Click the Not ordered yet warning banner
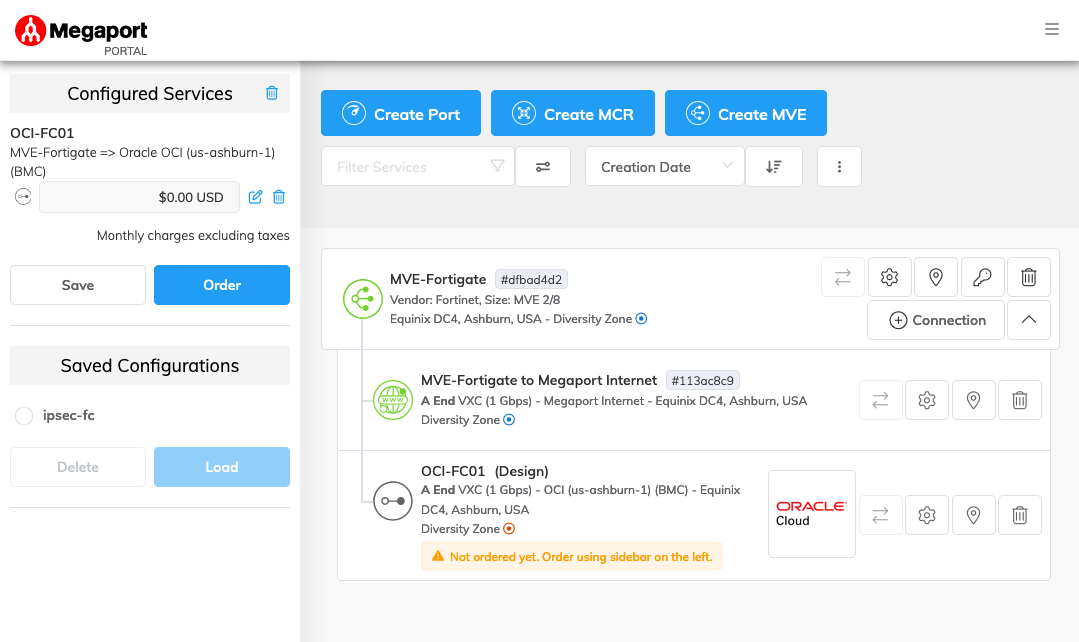Image resolution: width=1079 pixels, height=642 pixels. (x=572, y=557)
